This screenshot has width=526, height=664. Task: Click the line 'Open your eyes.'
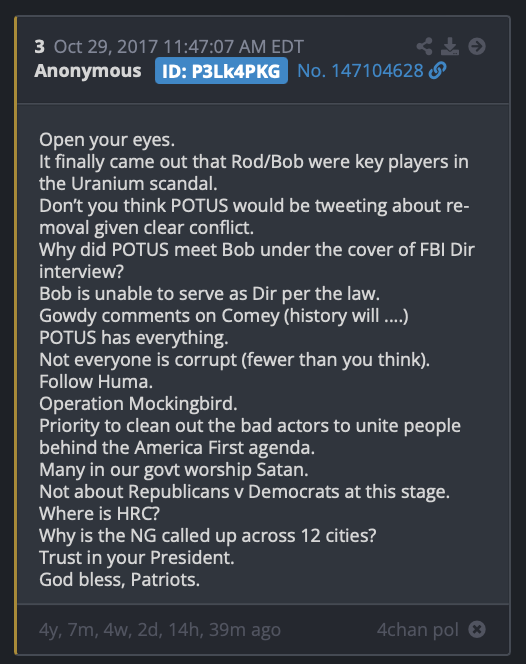point(107,140)
